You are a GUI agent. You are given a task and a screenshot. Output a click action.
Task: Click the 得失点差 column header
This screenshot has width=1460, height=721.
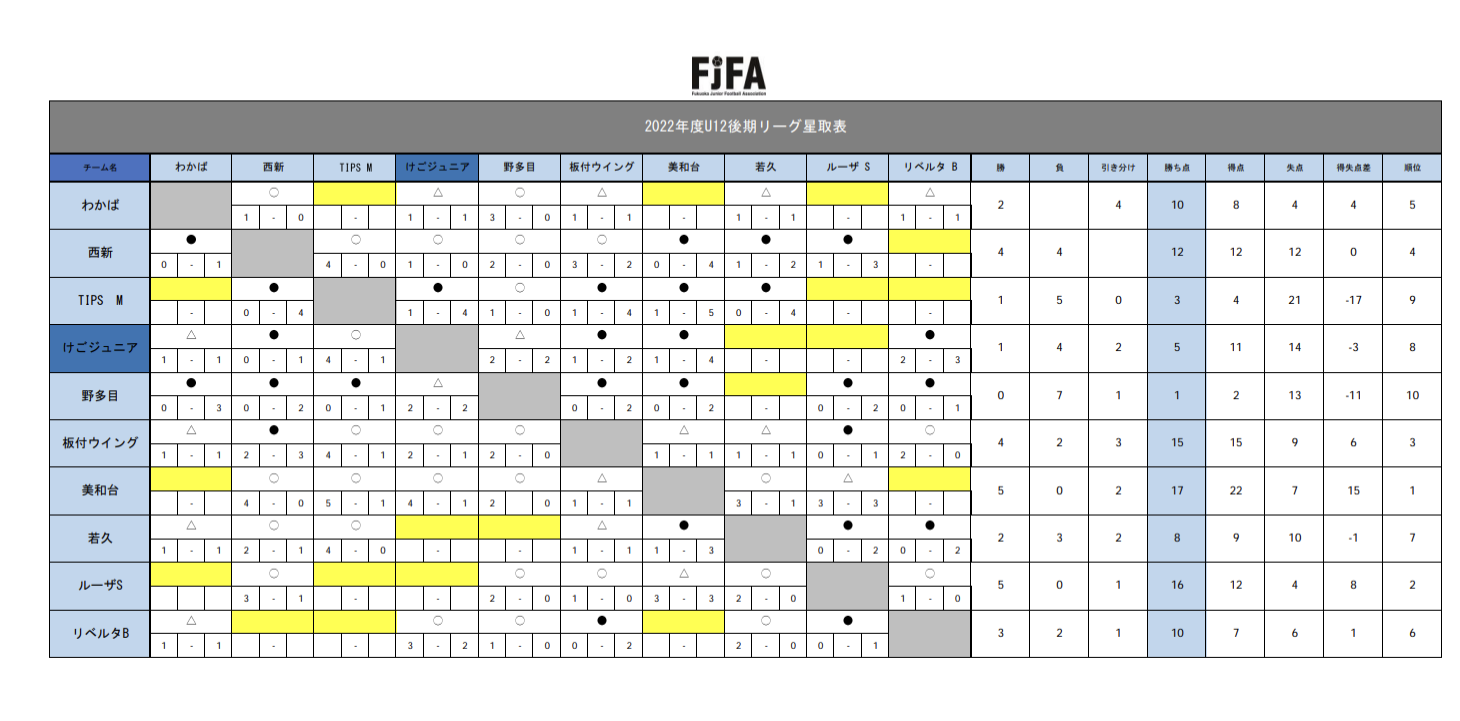pyautogui.click(x=1353, y=168)
